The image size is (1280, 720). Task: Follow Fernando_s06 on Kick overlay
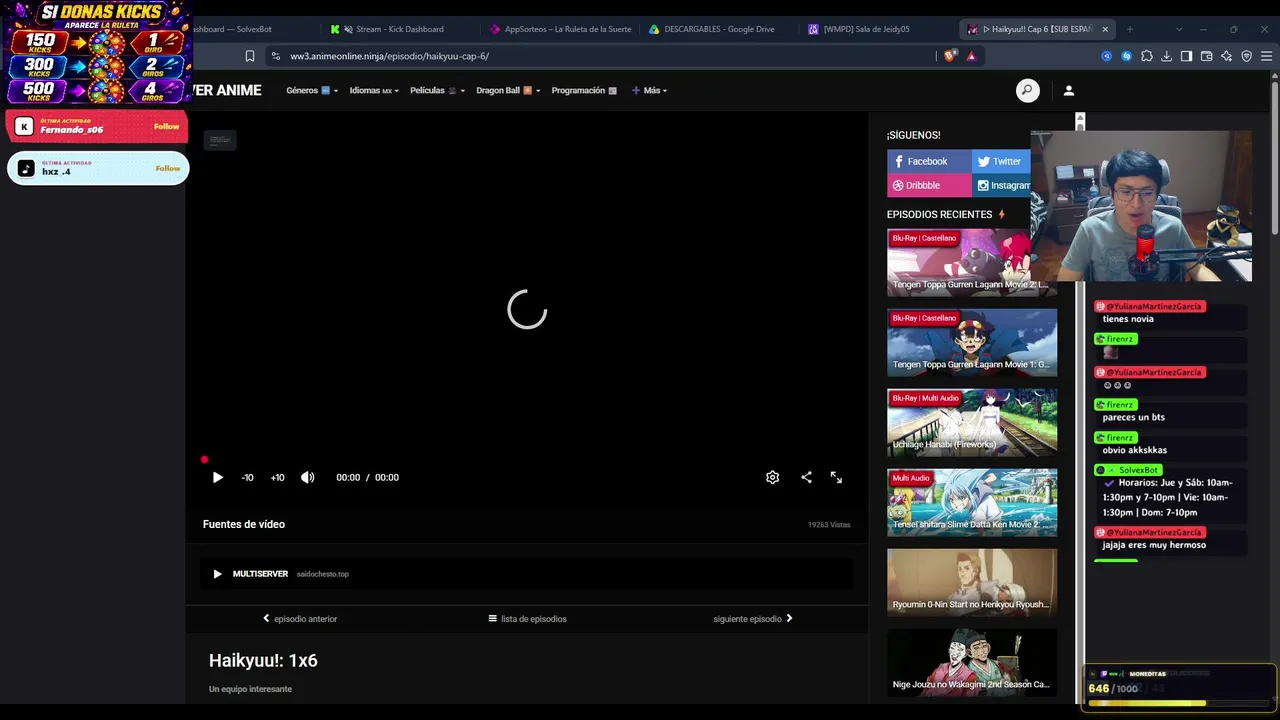(167, 127)
